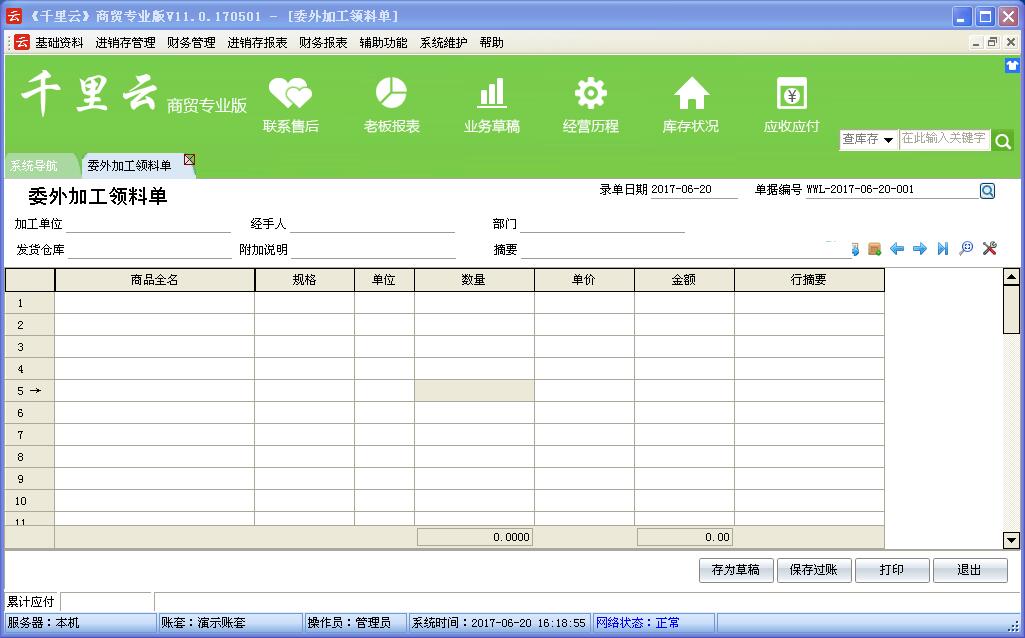Open 应收应付 yen icon
The image size is (1025, 638).
pos(791,94)
